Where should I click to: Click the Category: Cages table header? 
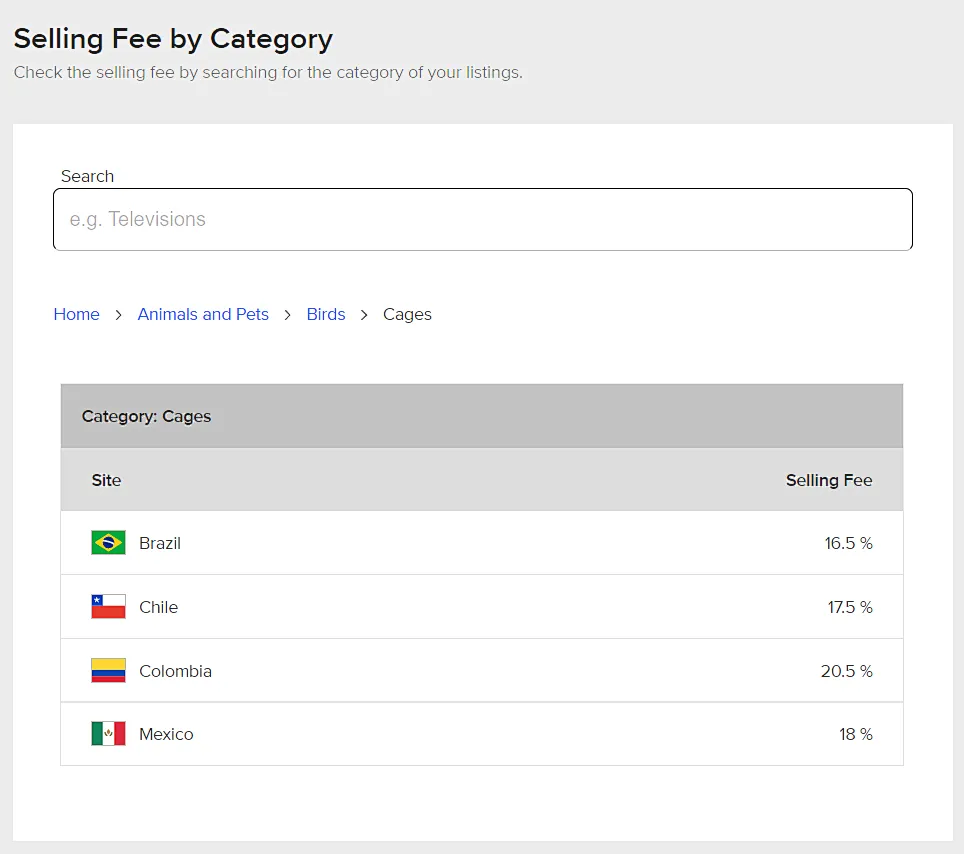pyautogui.click(x=481, y=416)
